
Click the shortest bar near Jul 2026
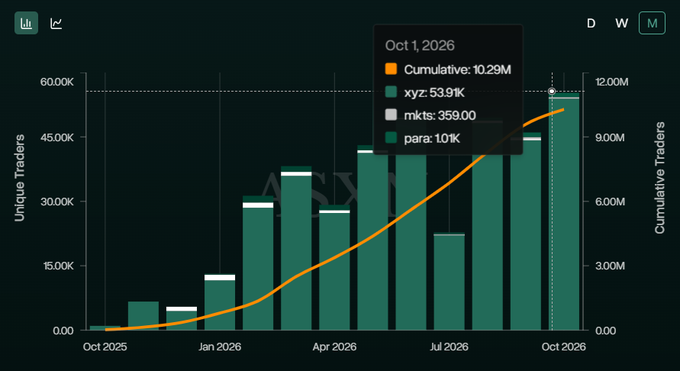449,282
